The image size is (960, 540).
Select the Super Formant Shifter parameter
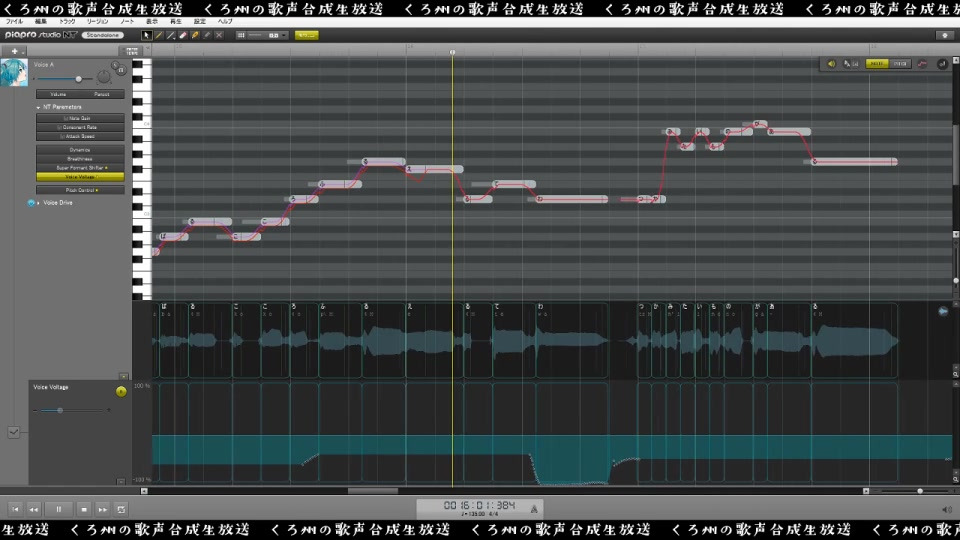pos(80,168)
